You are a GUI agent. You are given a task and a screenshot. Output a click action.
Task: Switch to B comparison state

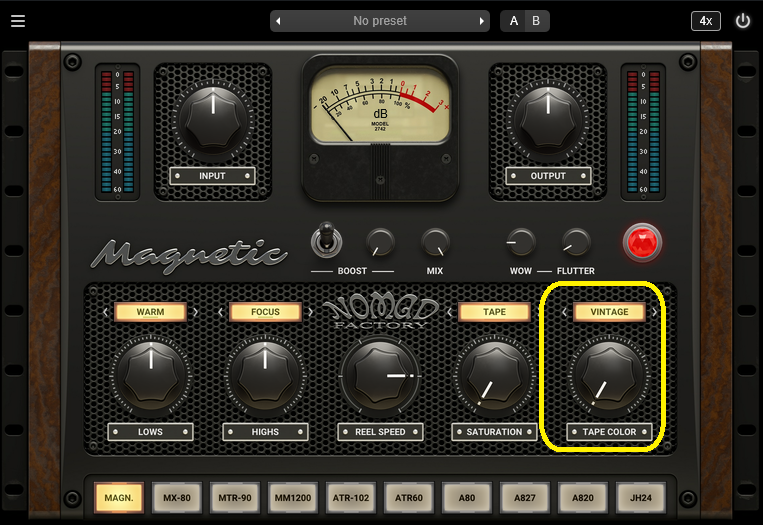coord(536,21)
